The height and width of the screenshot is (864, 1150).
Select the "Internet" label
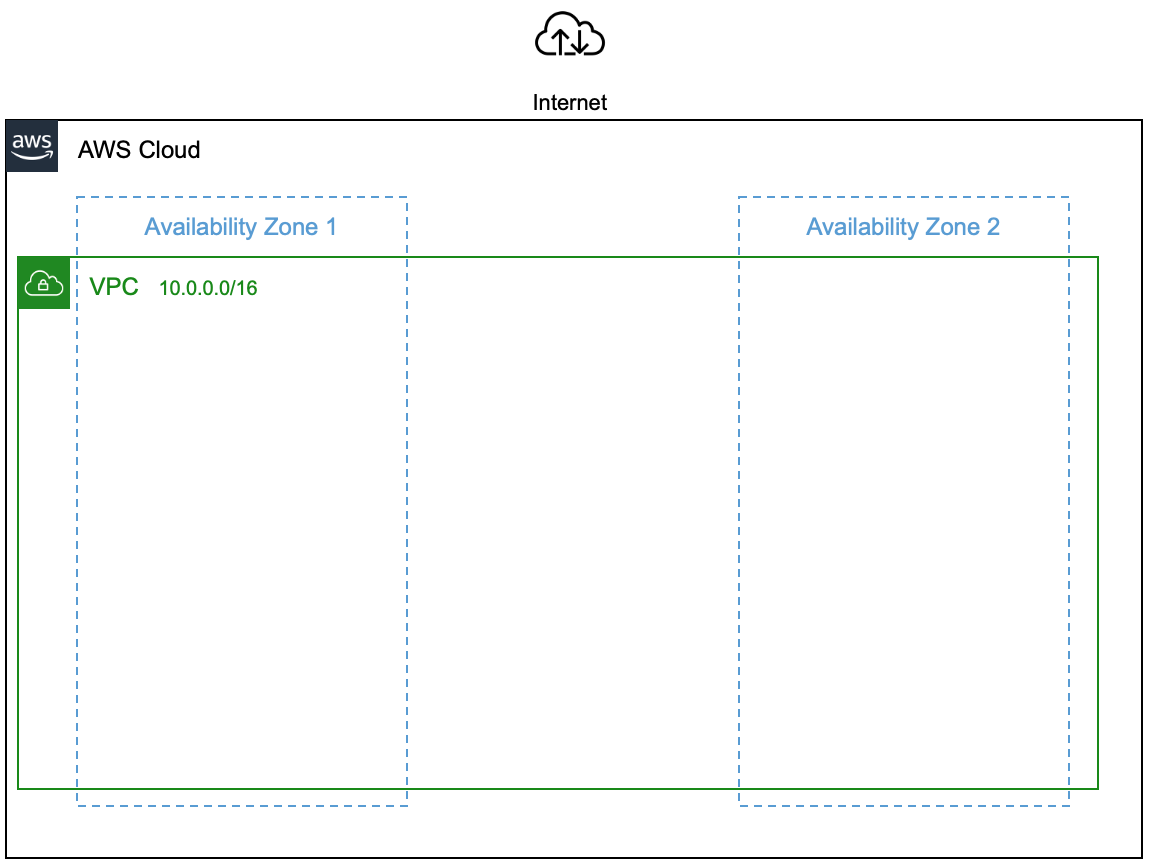570,103
